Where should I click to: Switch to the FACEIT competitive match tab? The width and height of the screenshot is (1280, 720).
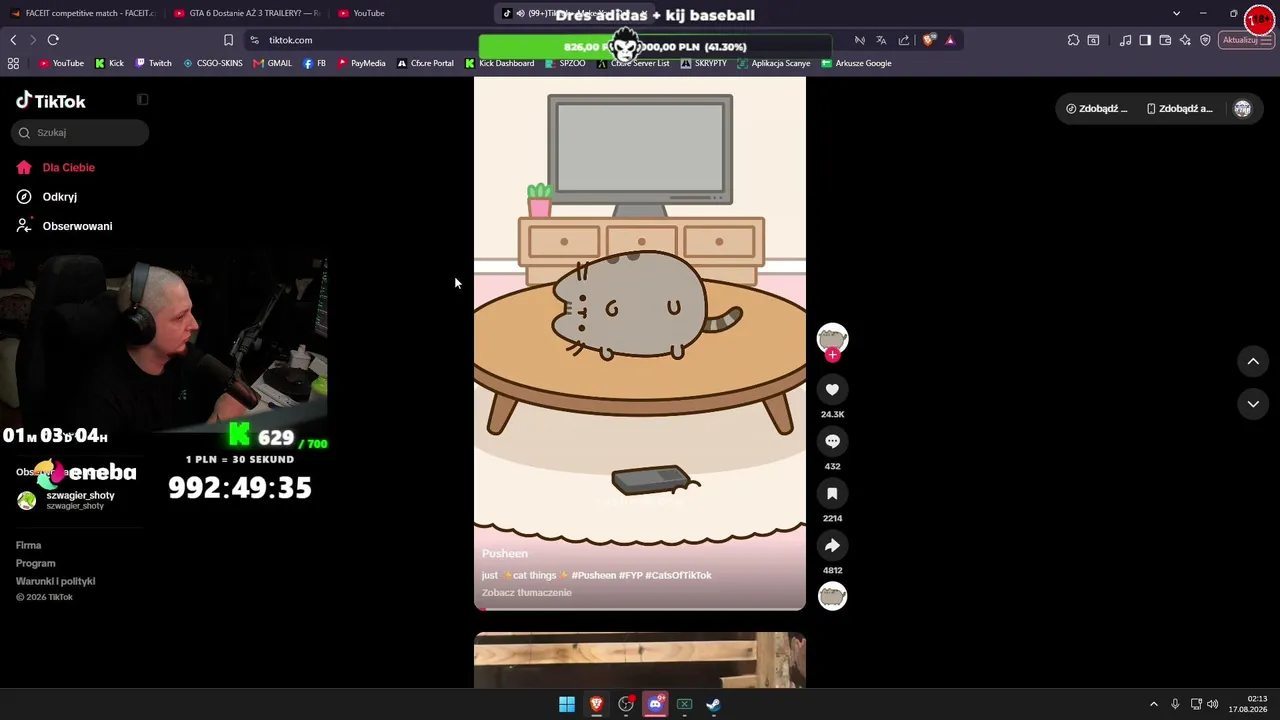tap(83, 13)
